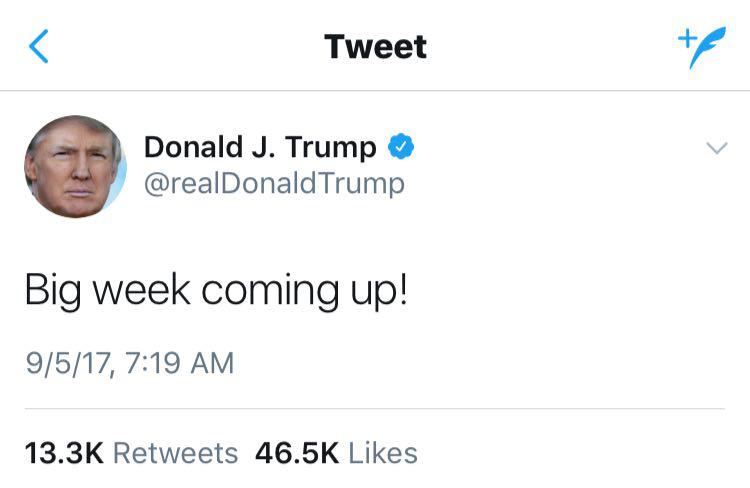750x488 pixels.
Task: Click "Trump" in the display name
Action: point(331,147)
